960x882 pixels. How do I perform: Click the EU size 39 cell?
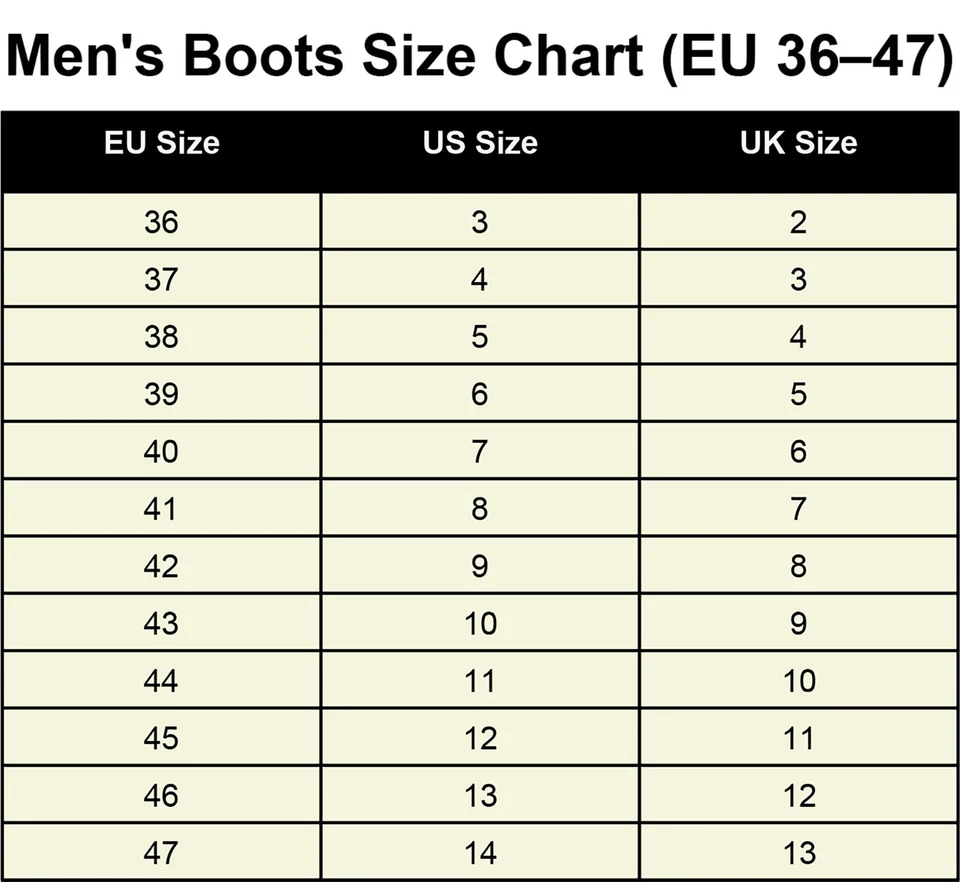[161, 394]
